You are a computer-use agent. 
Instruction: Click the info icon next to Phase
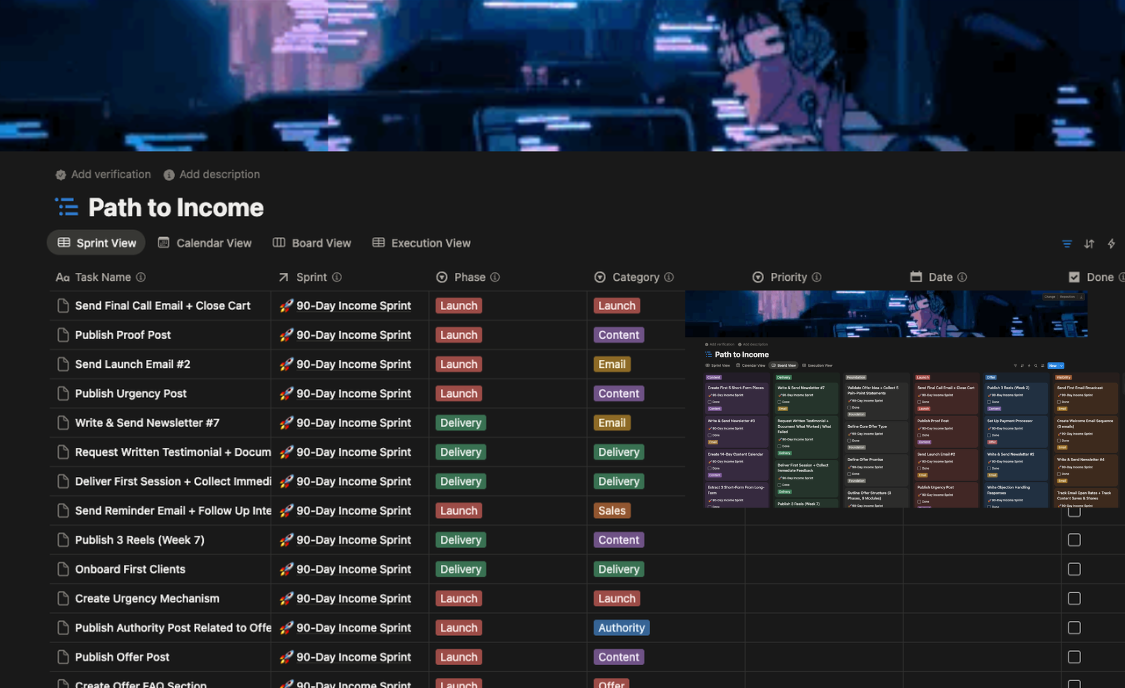495,277
